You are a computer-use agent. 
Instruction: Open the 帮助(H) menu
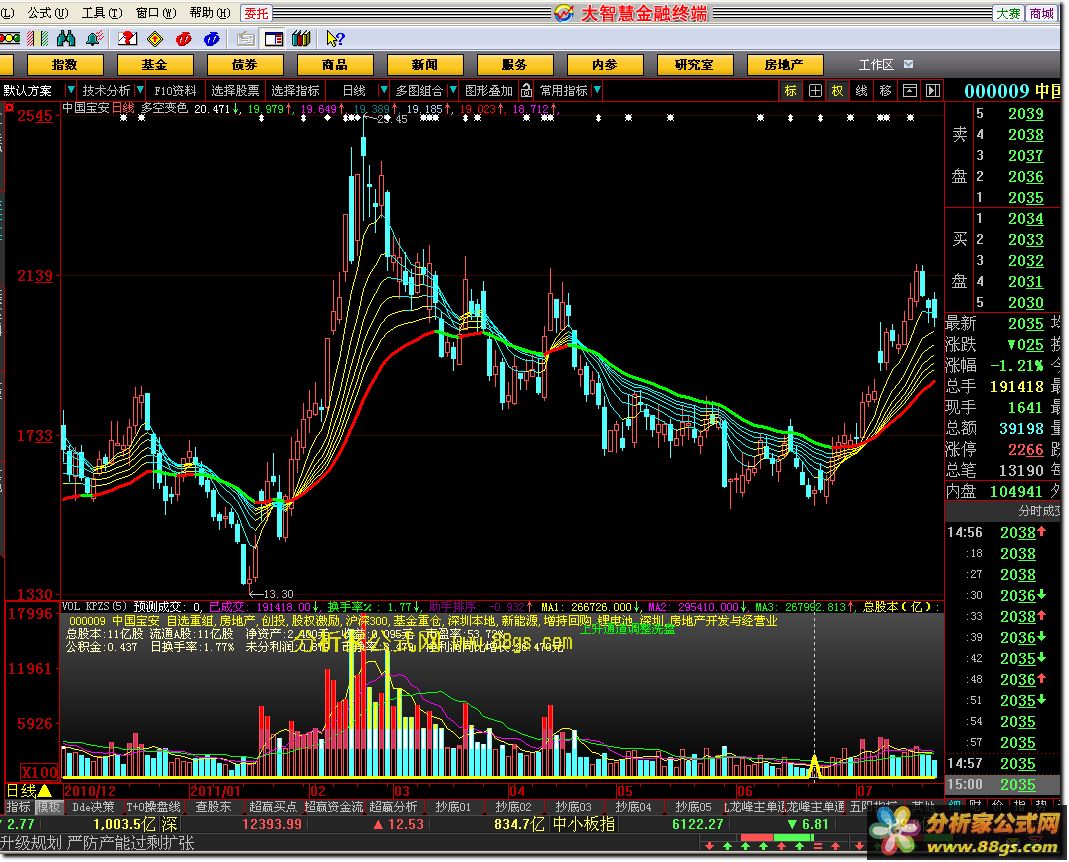click(x=209, y=13)
